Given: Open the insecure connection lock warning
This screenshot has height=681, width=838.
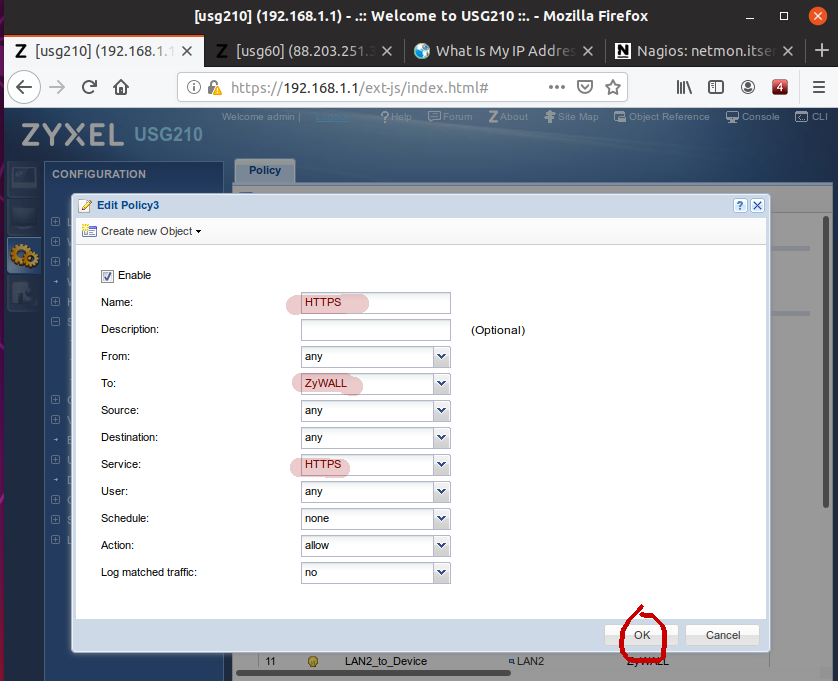Looking at the screenshot, I should 214,87.
